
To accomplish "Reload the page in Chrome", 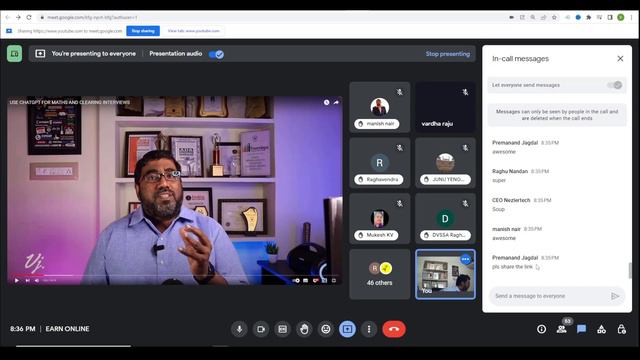I will pos(29,18).
